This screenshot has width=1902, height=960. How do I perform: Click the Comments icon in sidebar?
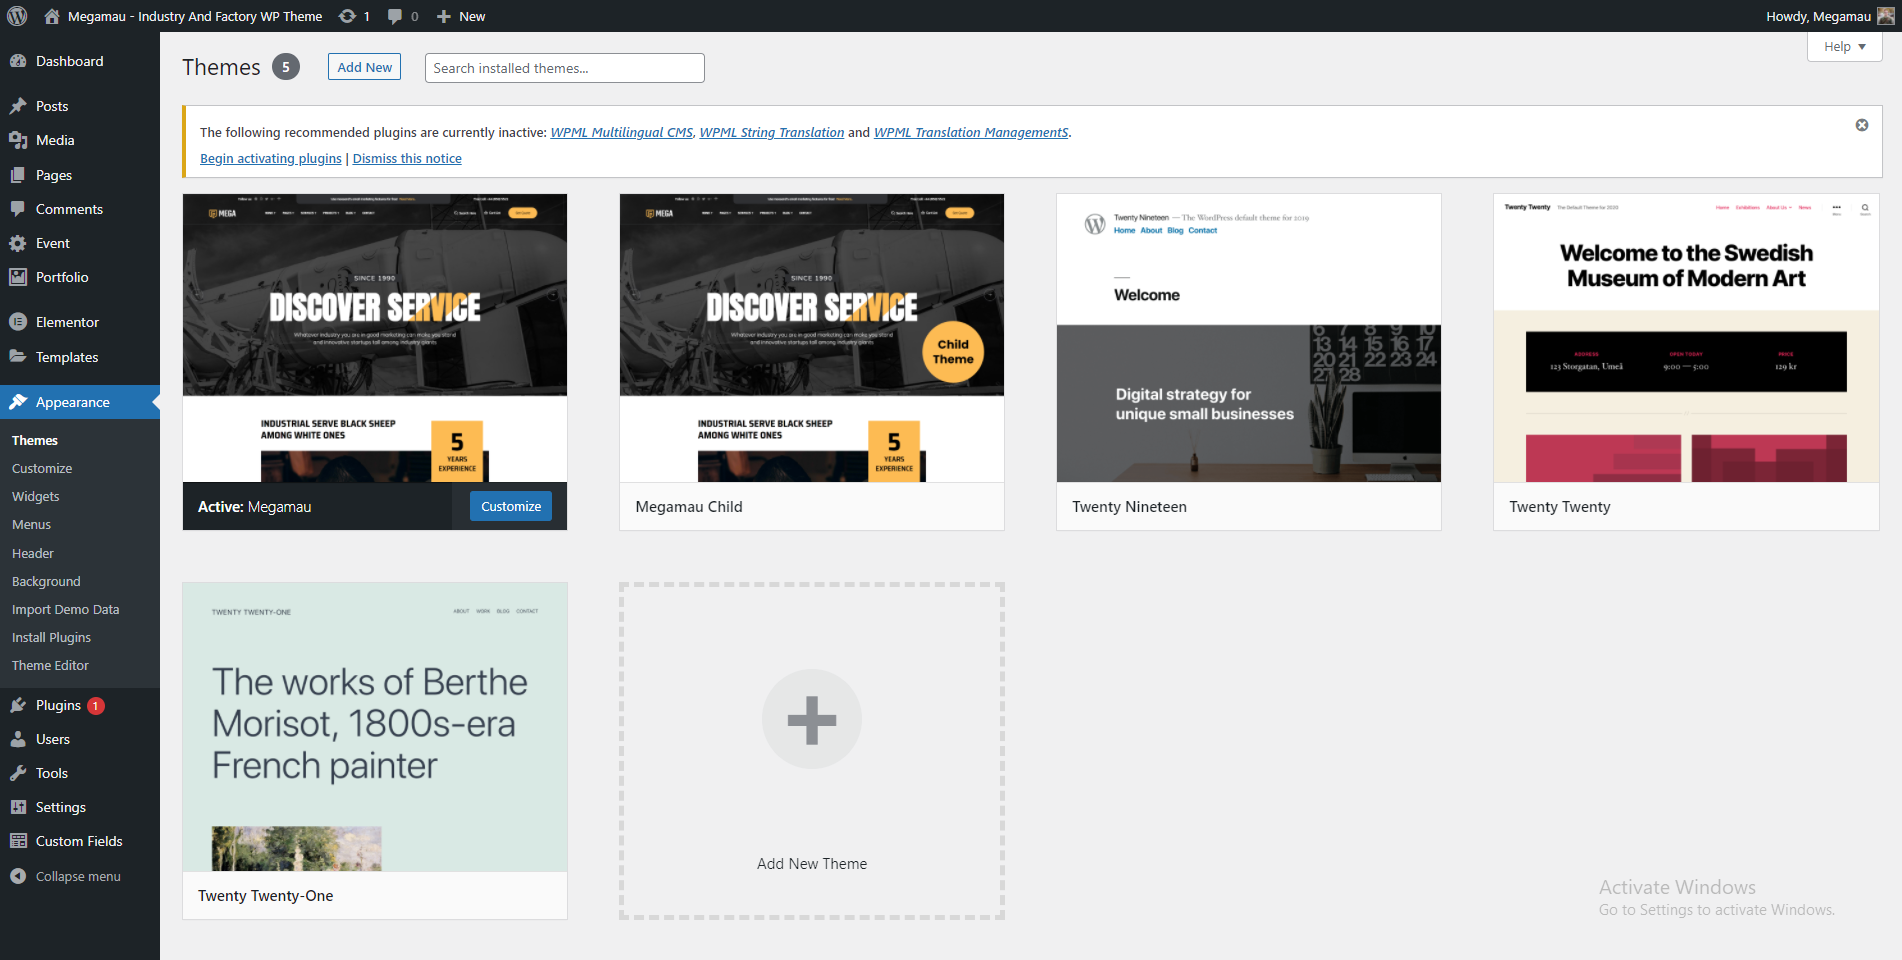(18, 209)
